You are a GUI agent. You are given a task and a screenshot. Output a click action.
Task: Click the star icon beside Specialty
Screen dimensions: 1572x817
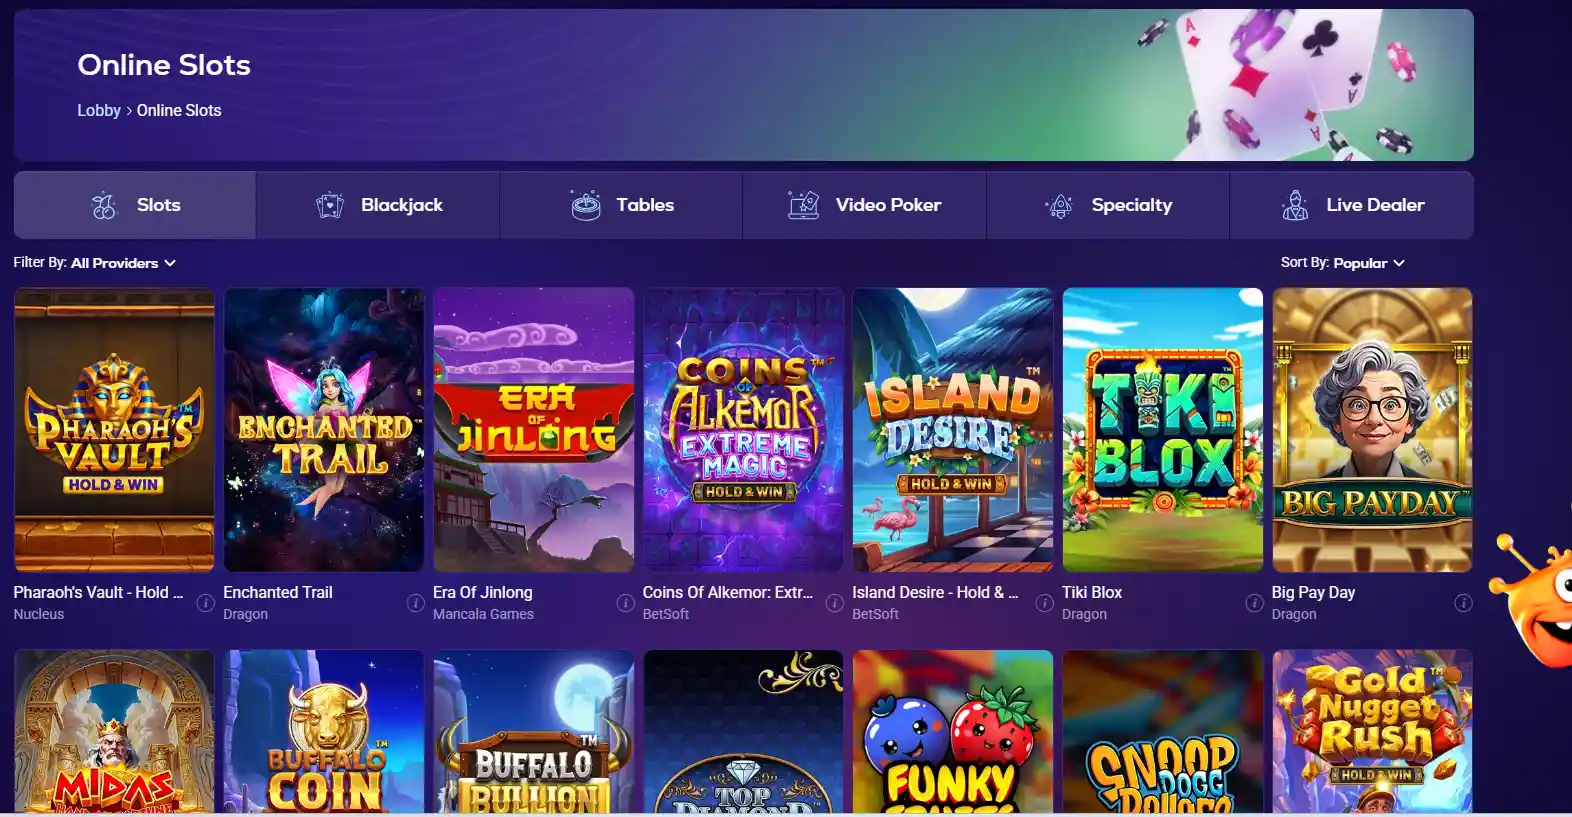point(1059,205)
